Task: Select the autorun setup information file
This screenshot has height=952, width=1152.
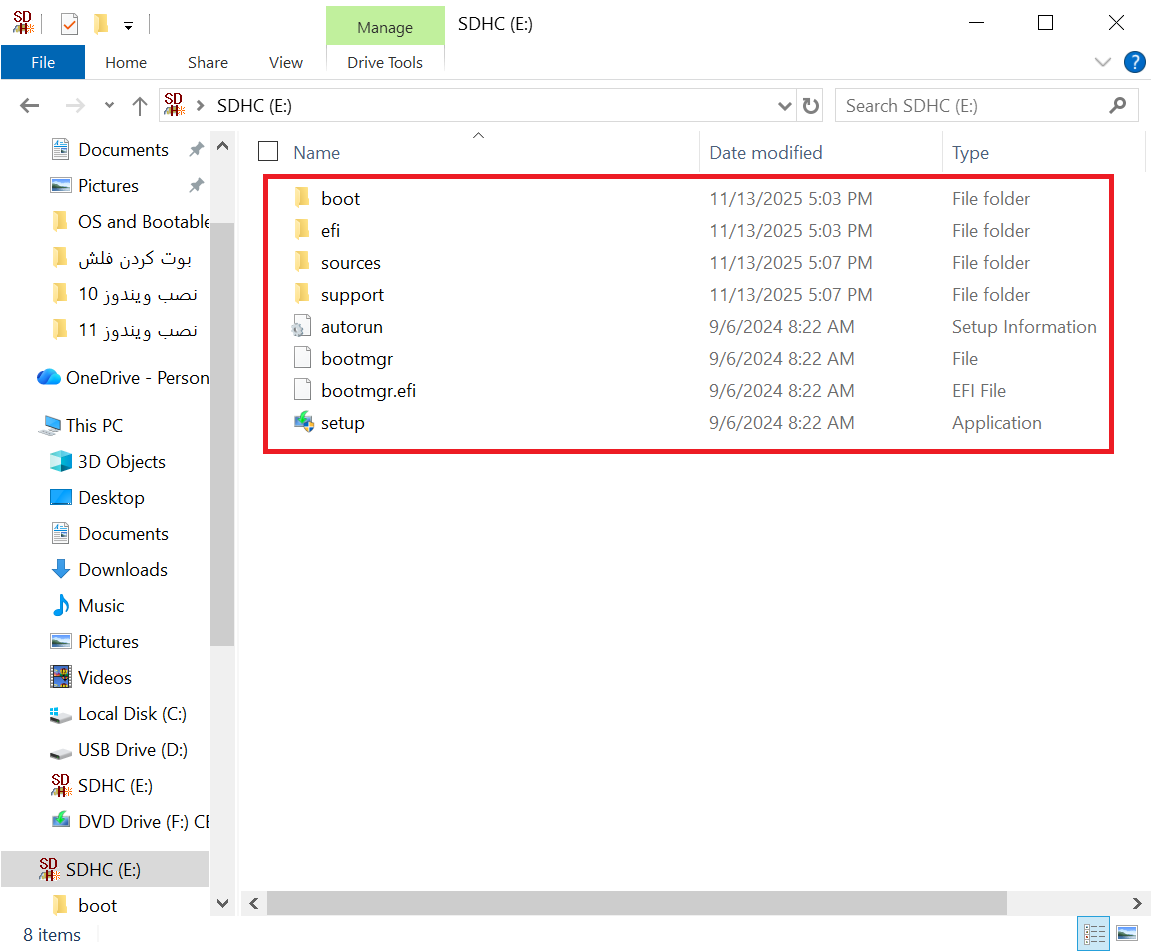Action: [351, 327]
